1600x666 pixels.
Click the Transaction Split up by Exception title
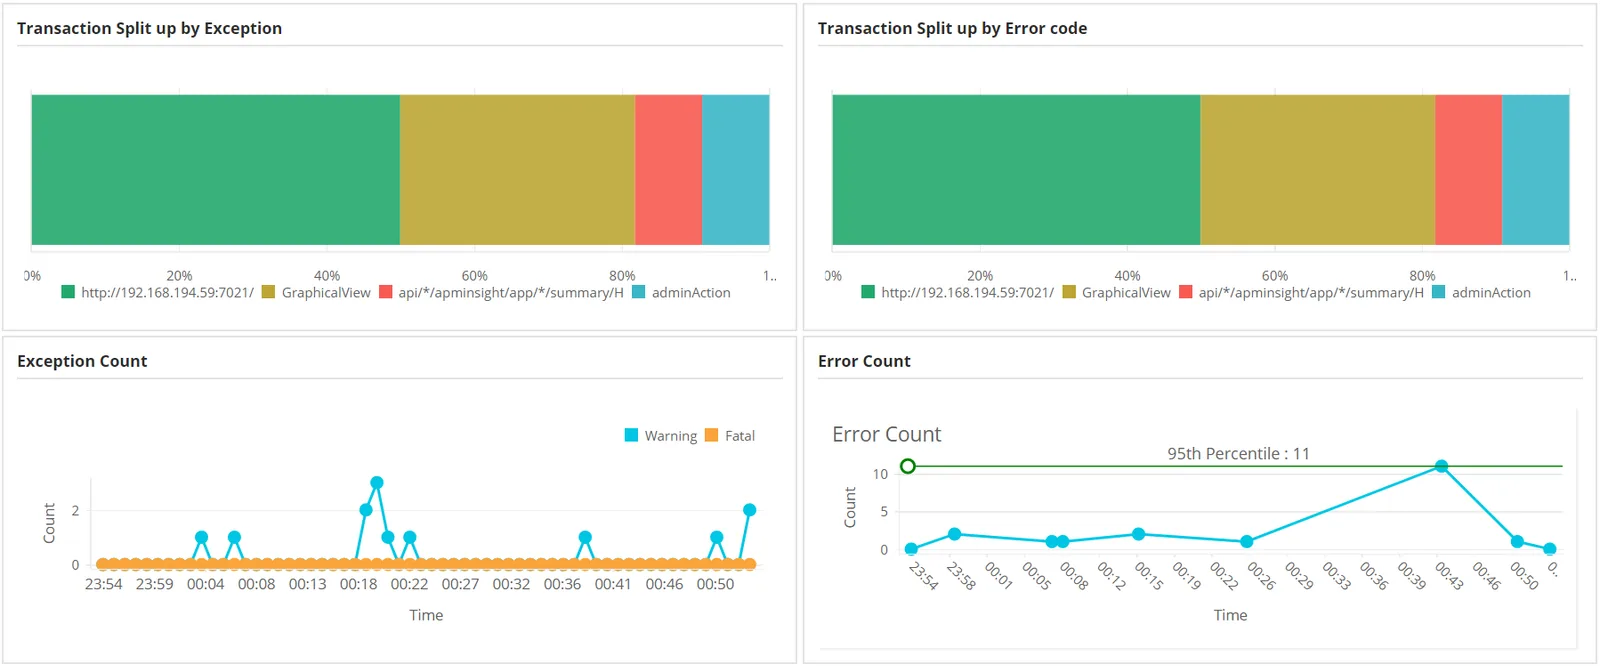click(149, 28)
